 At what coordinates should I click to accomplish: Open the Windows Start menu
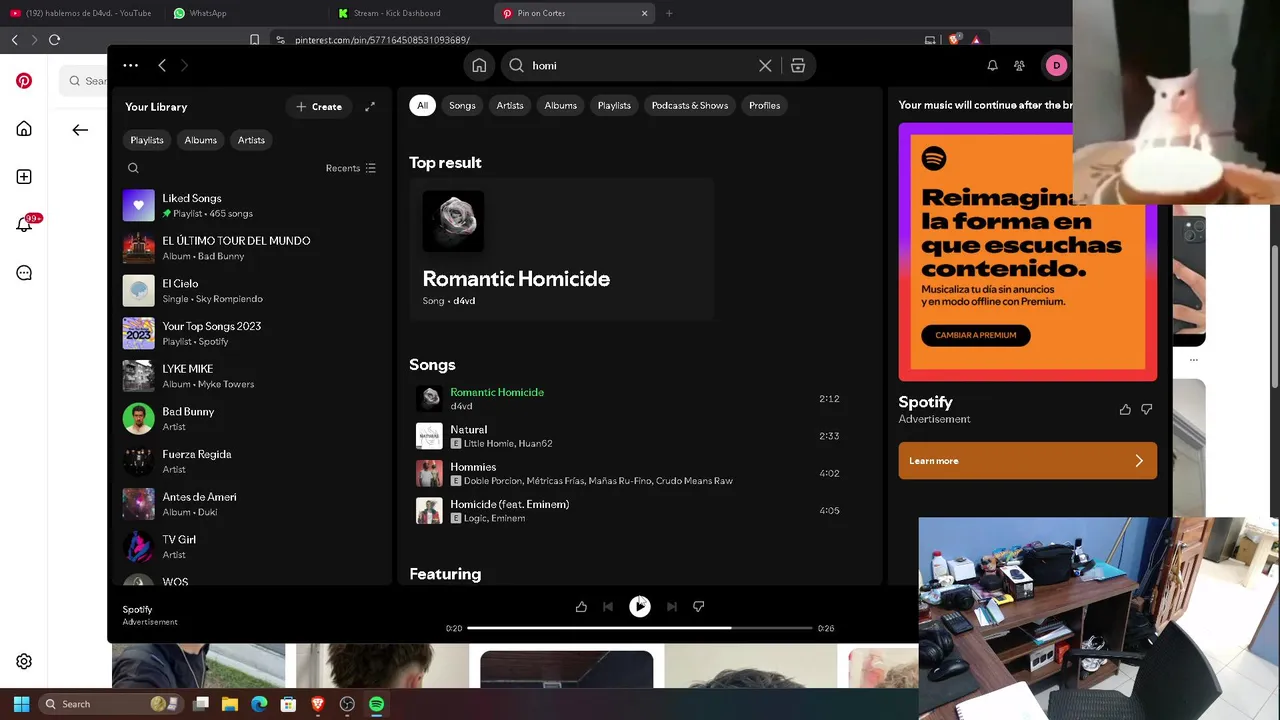(x=22, y=704)
